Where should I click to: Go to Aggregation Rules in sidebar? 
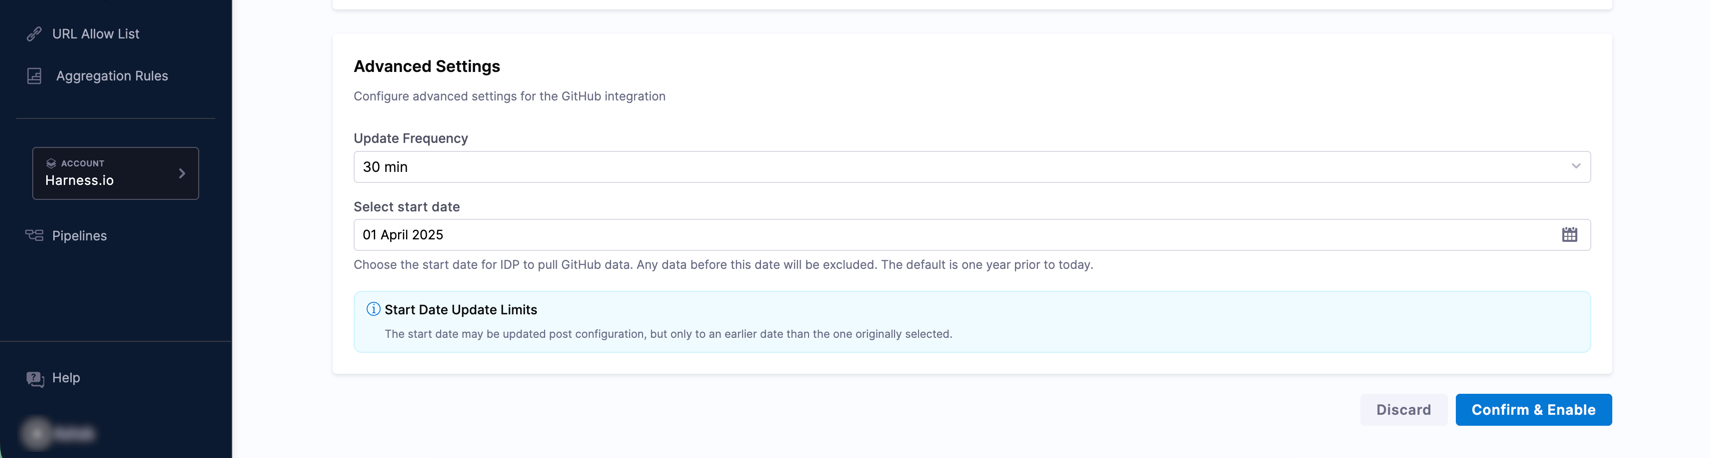click(111, 76)
